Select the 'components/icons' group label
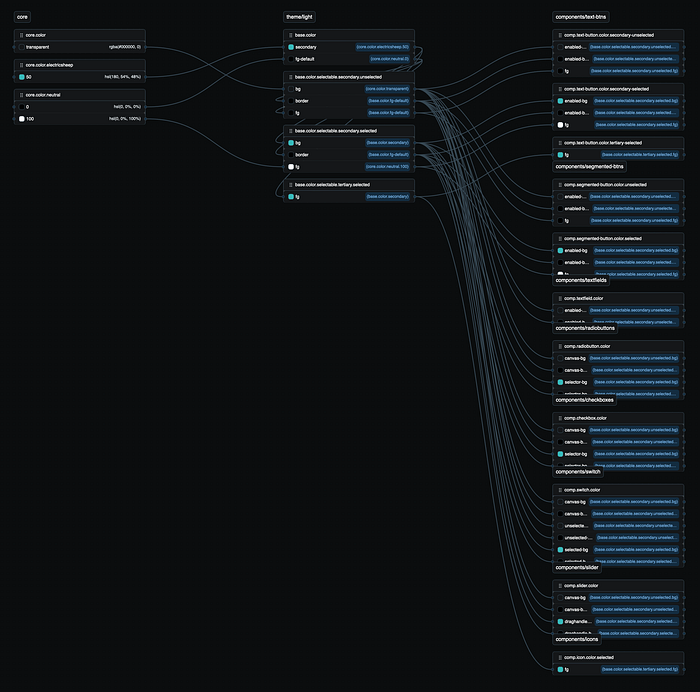Screen dimensions: 700x692 coord(577,639)
